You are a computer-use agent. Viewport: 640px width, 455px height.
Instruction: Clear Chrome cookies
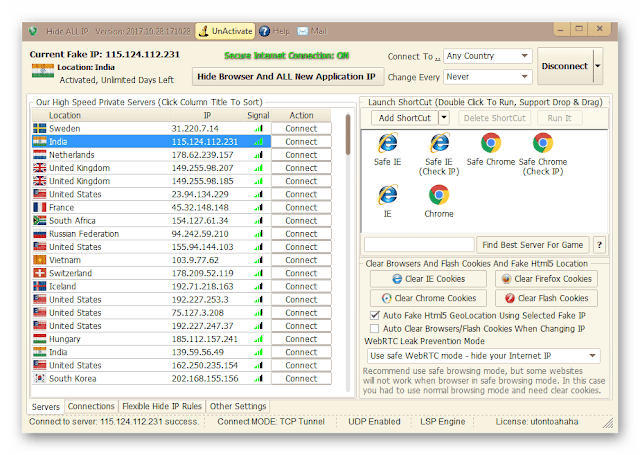428,298
